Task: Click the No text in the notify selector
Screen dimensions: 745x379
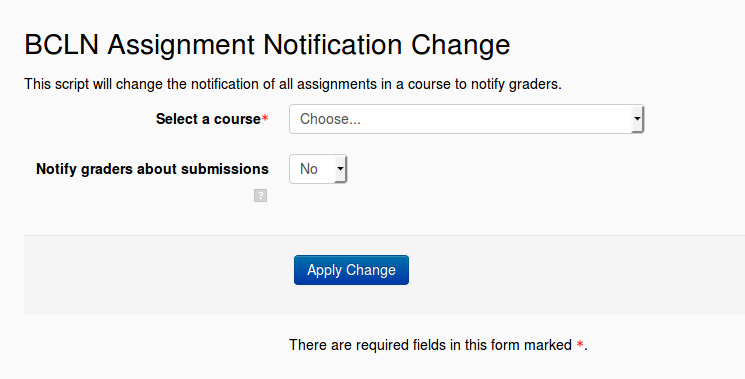Action: click(x=309, y=169)
